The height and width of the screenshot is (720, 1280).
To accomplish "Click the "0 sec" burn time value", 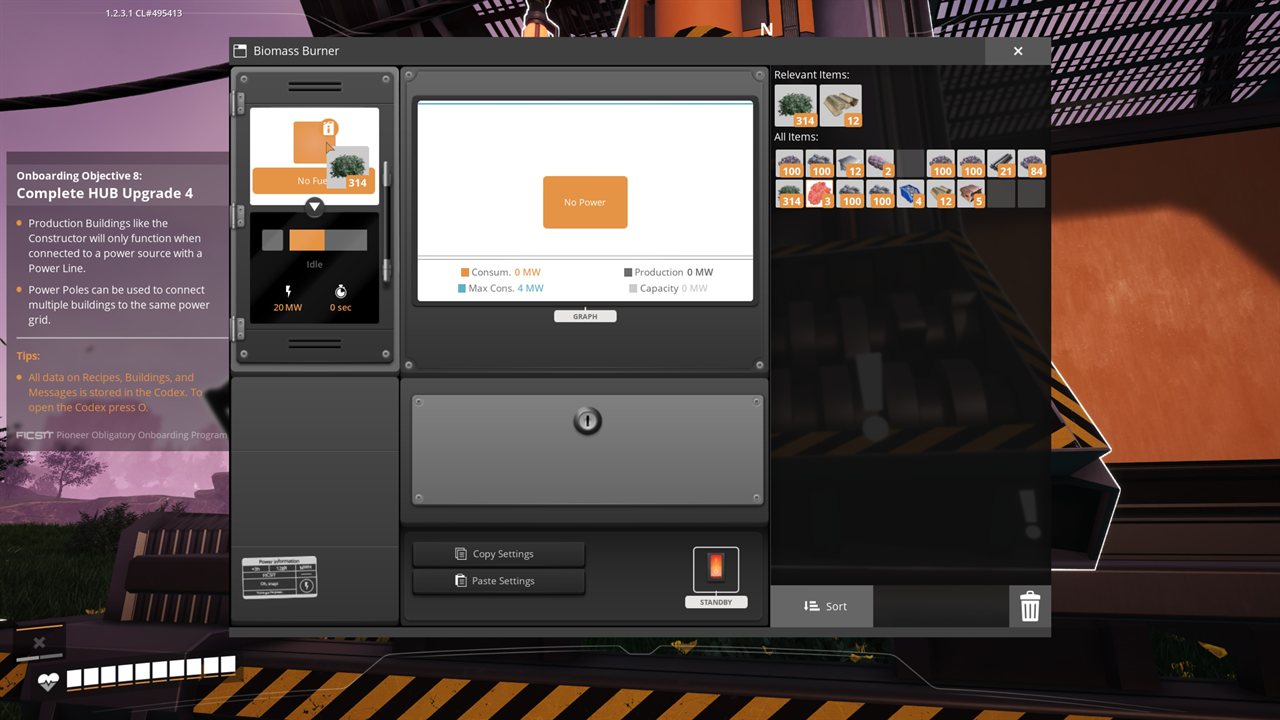I will click(x=341, y=307).
